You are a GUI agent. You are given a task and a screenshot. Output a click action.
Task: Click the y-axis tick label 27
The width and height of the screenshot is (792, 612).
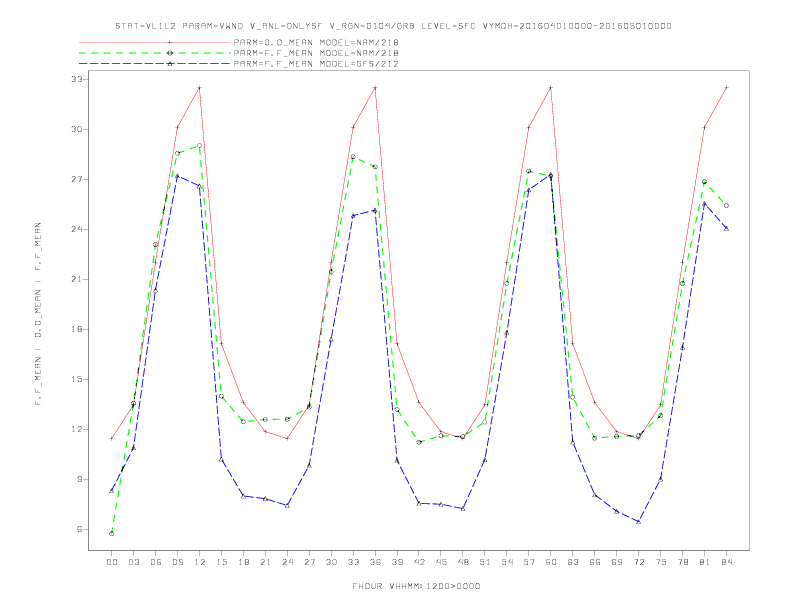[76, 179]
